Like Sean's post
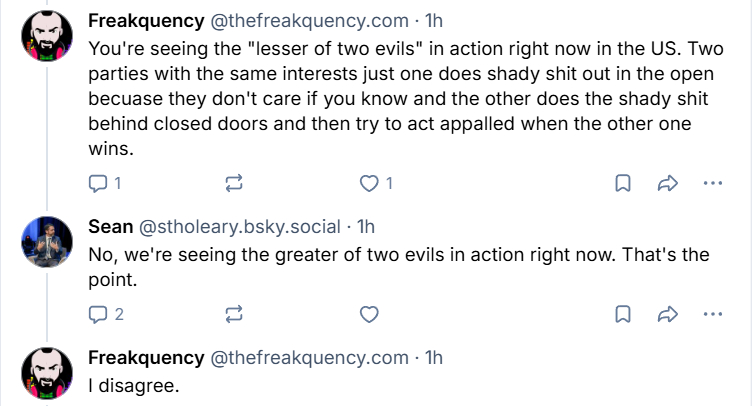752x406 pixels. point(369,314)
